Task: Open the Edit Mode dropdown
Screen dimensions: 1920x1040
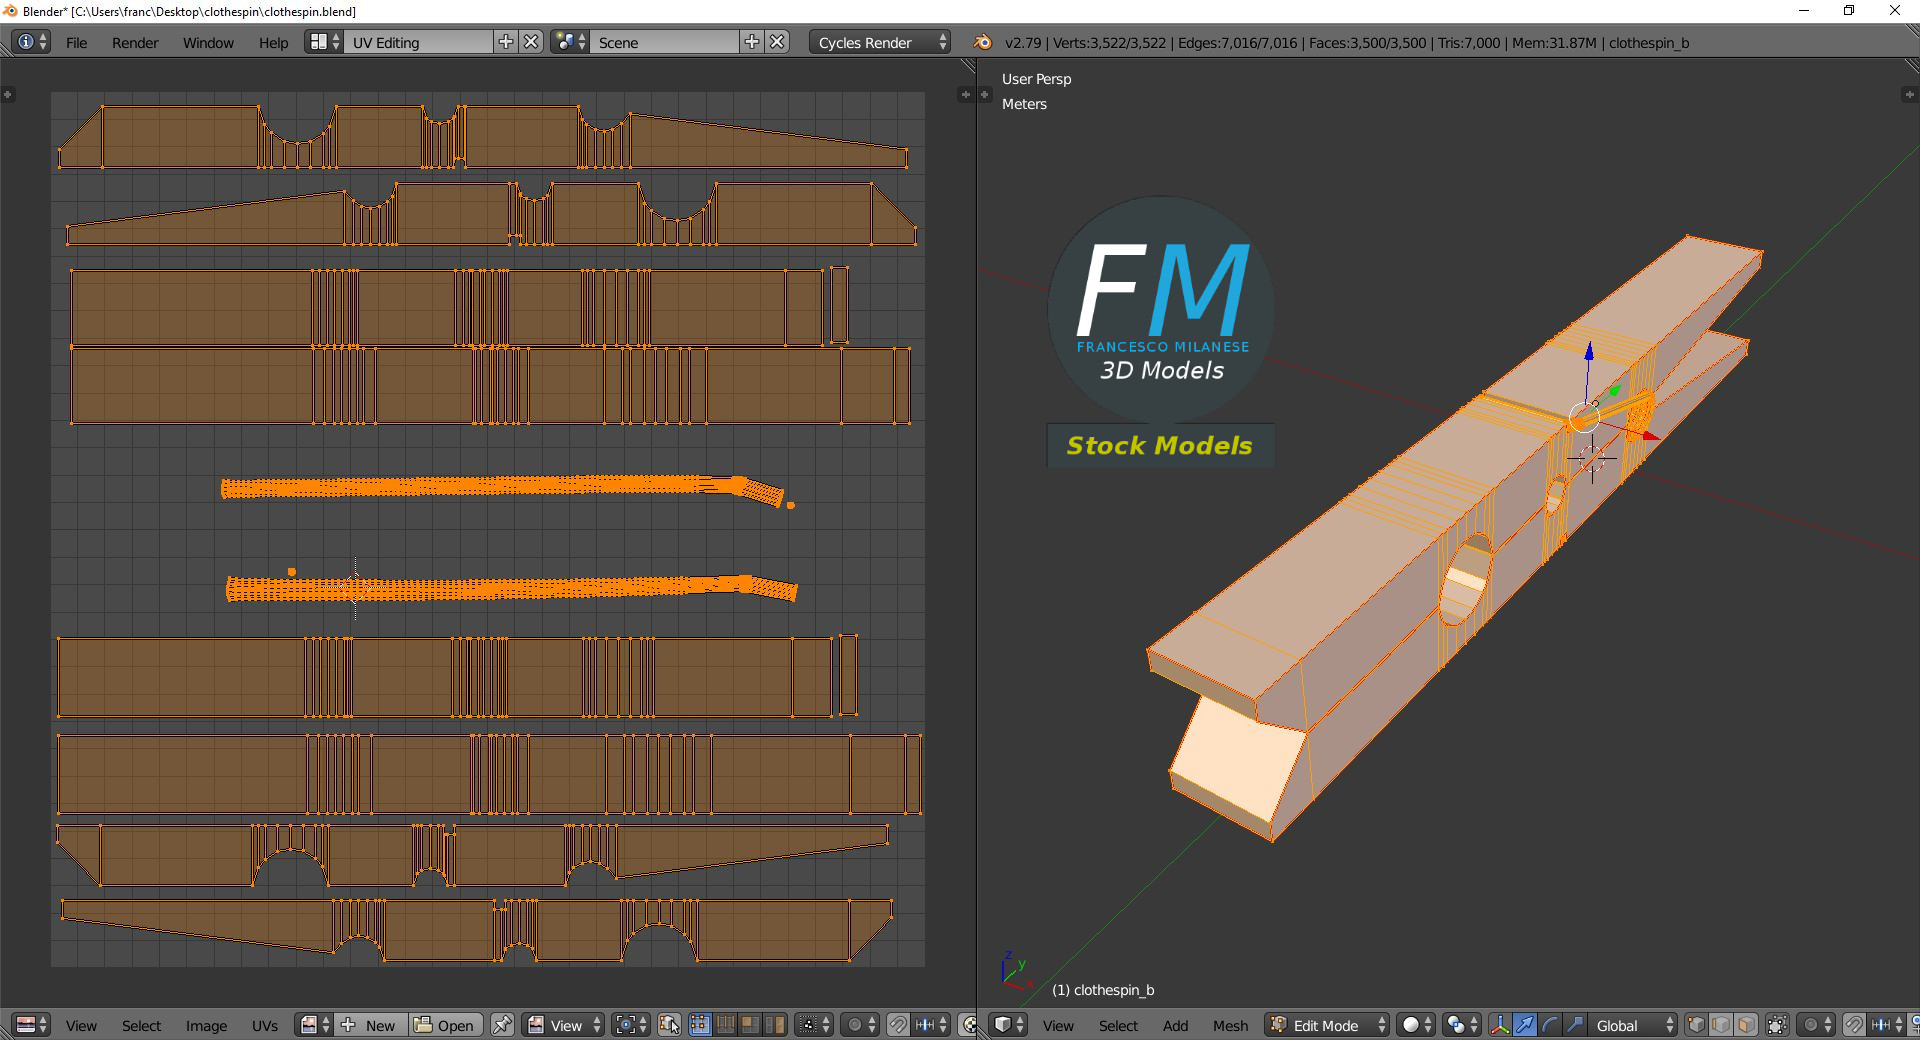Action: (x=1329, y=1025)
